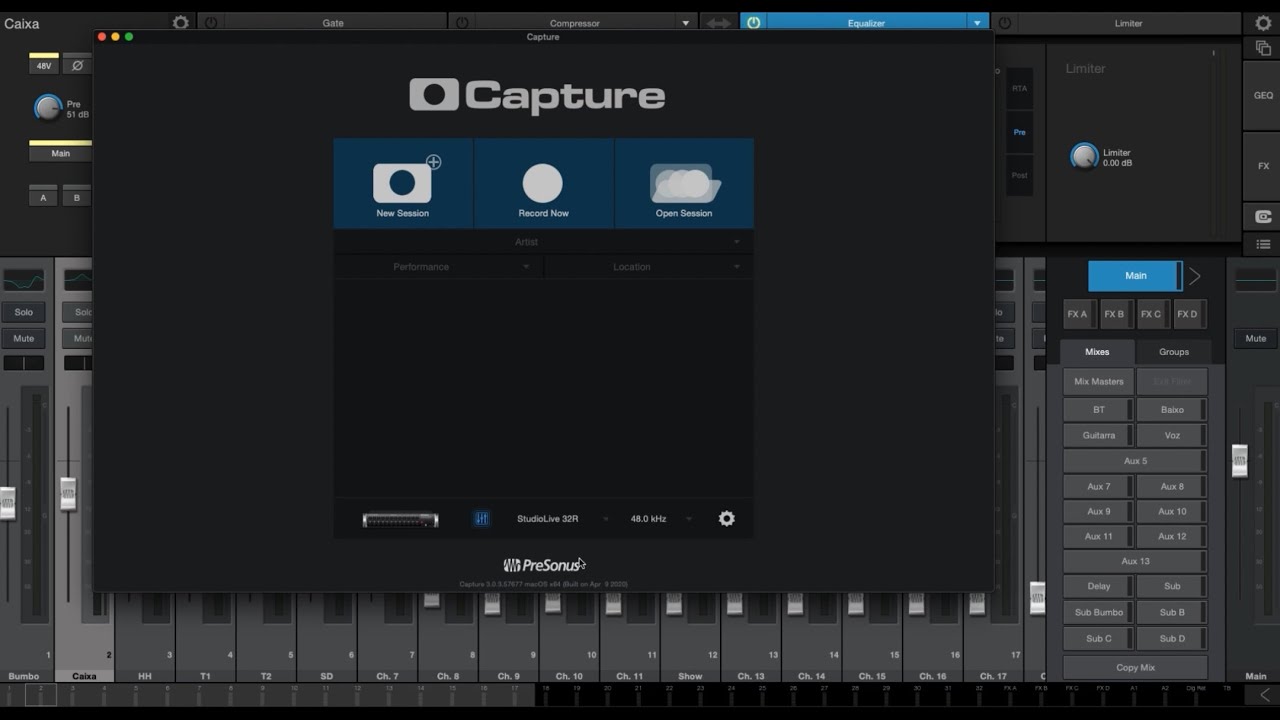Expand the Location dropdown
This screenshot has height=720, width=1280.
(x=737, y=267)
